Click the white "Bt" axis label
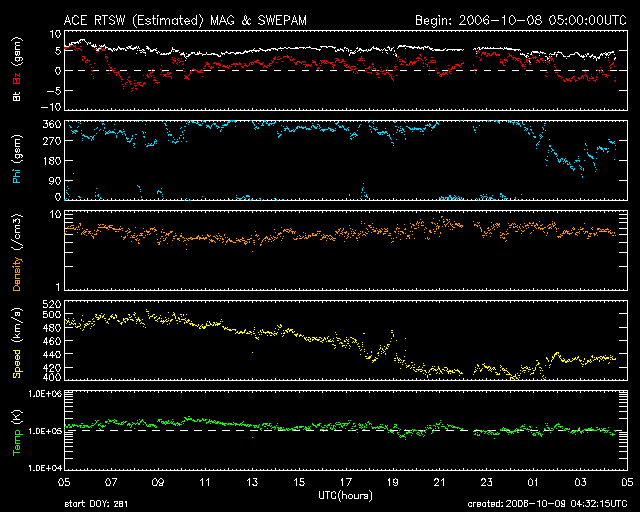The height and width of the screenshot is (512, 640). click(17, 97)
